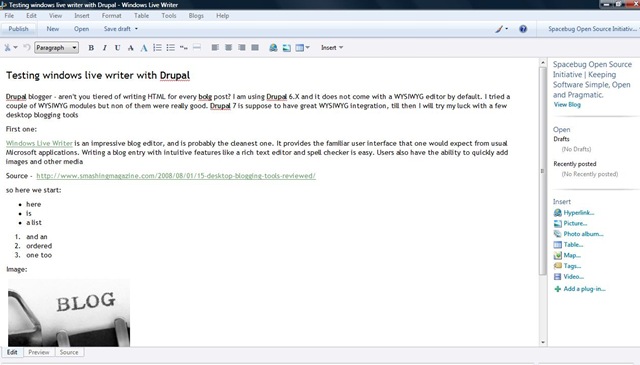Click the New post button
Screen dimensions: 640x365
(53, 29)
